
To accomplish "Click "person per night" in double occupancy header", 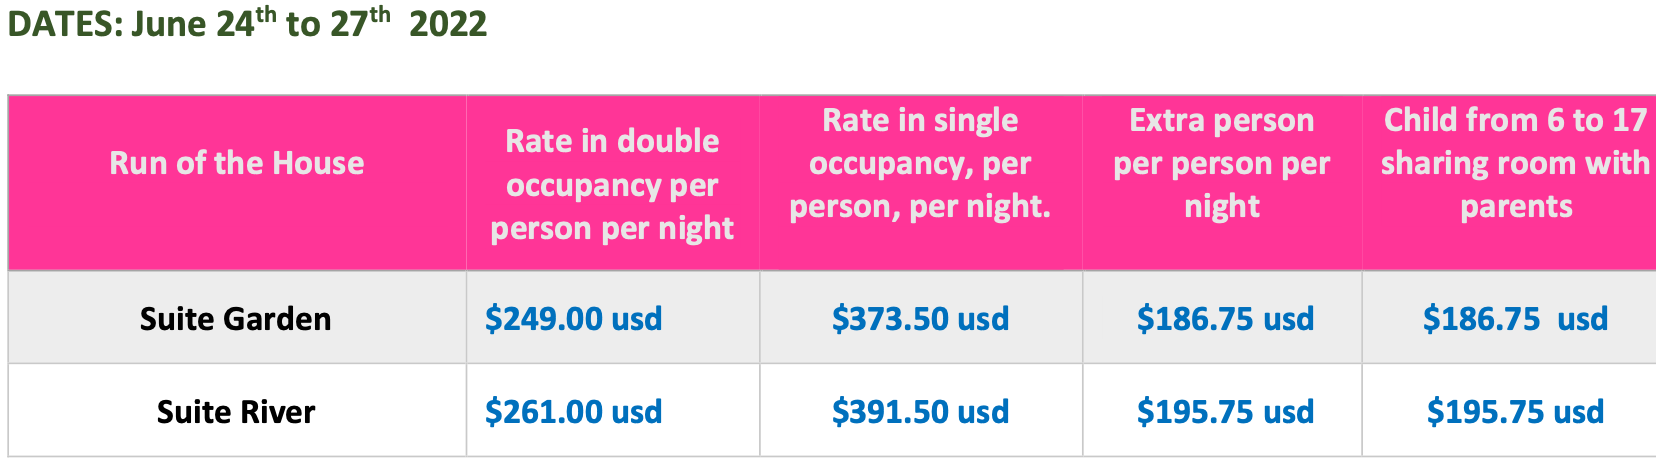I will click(612, 229).
